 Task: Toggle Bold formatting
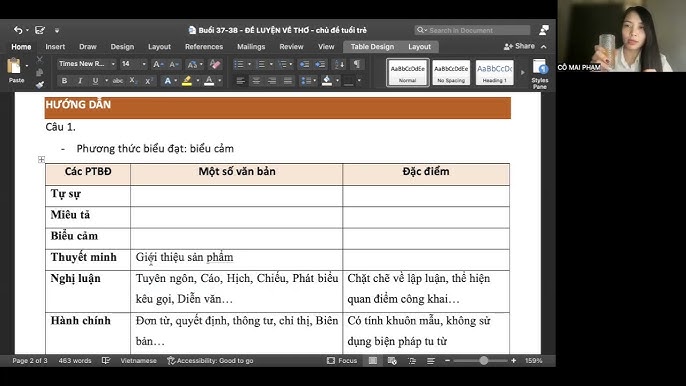[64, 81]
